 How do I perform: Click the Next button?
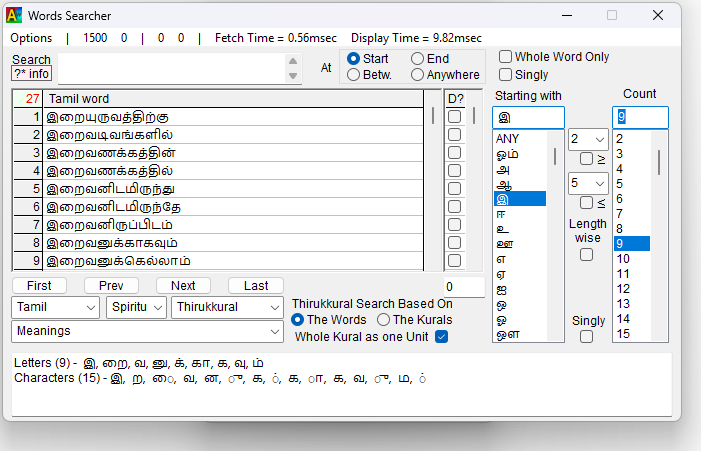pos(183,286)
